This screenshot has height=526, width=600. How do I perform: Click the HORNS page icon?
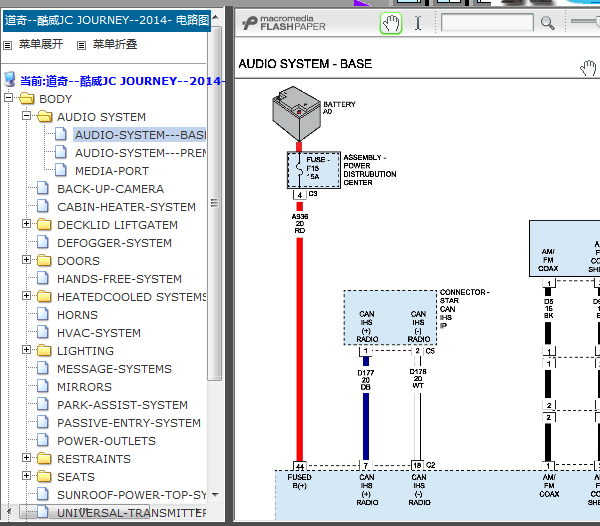[x=43, y=314]
